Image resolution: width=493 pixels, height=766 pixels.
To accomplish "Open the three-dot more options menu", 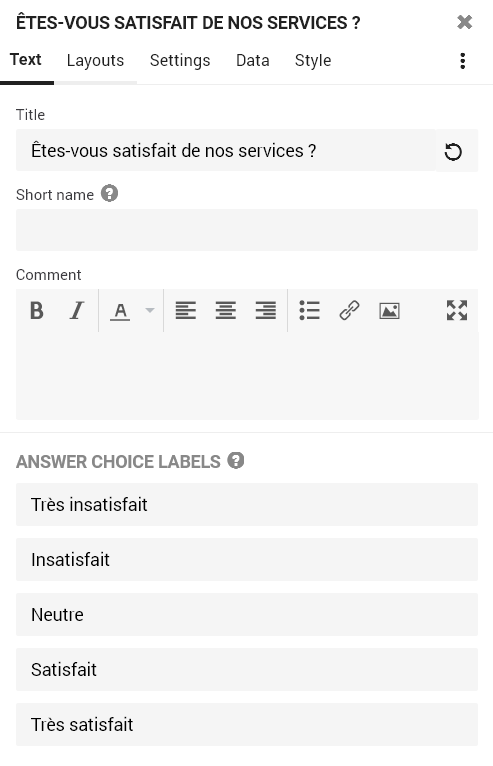I will click(463, 61).
